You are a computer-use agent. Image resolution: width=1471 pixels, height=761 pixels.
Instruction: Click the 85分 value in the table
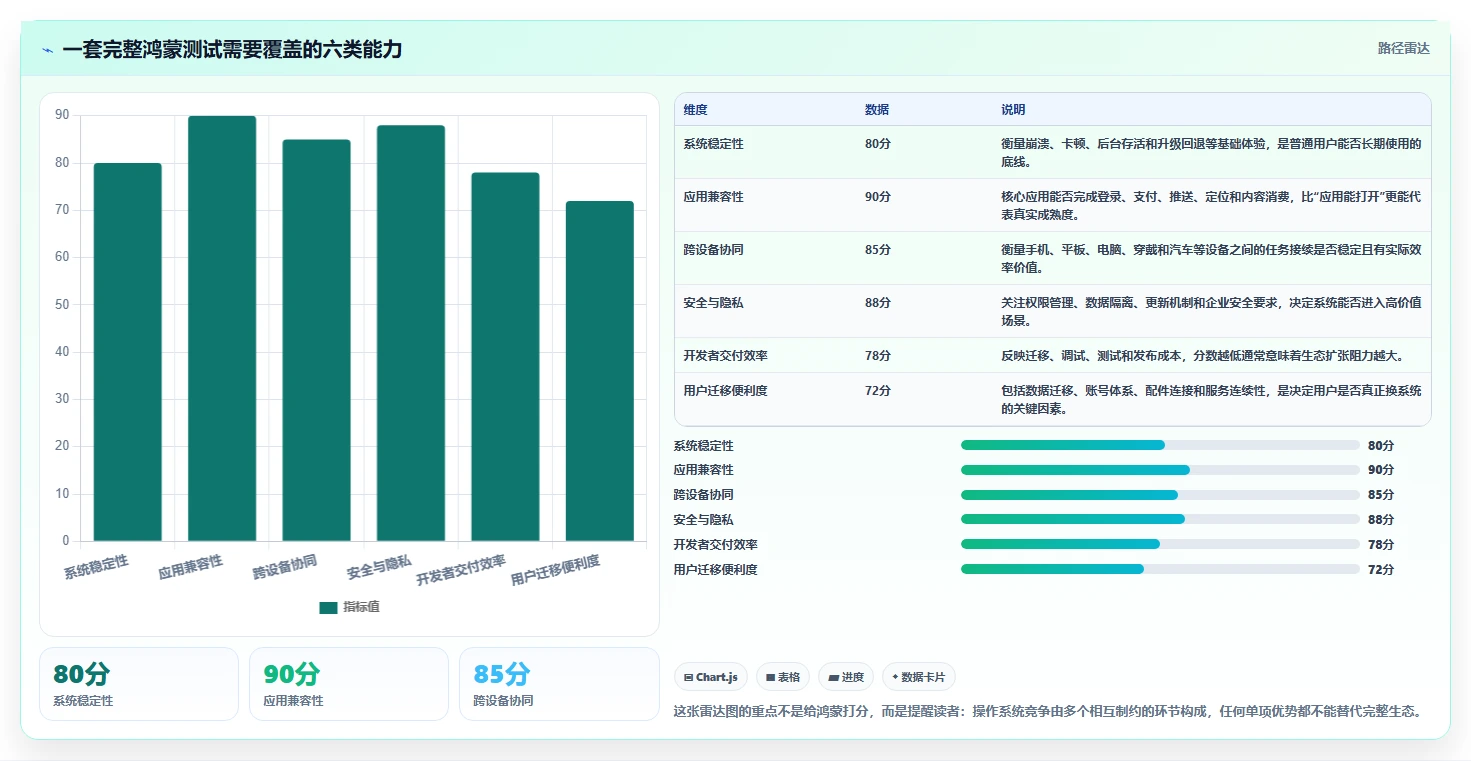(x=878, y=250)
